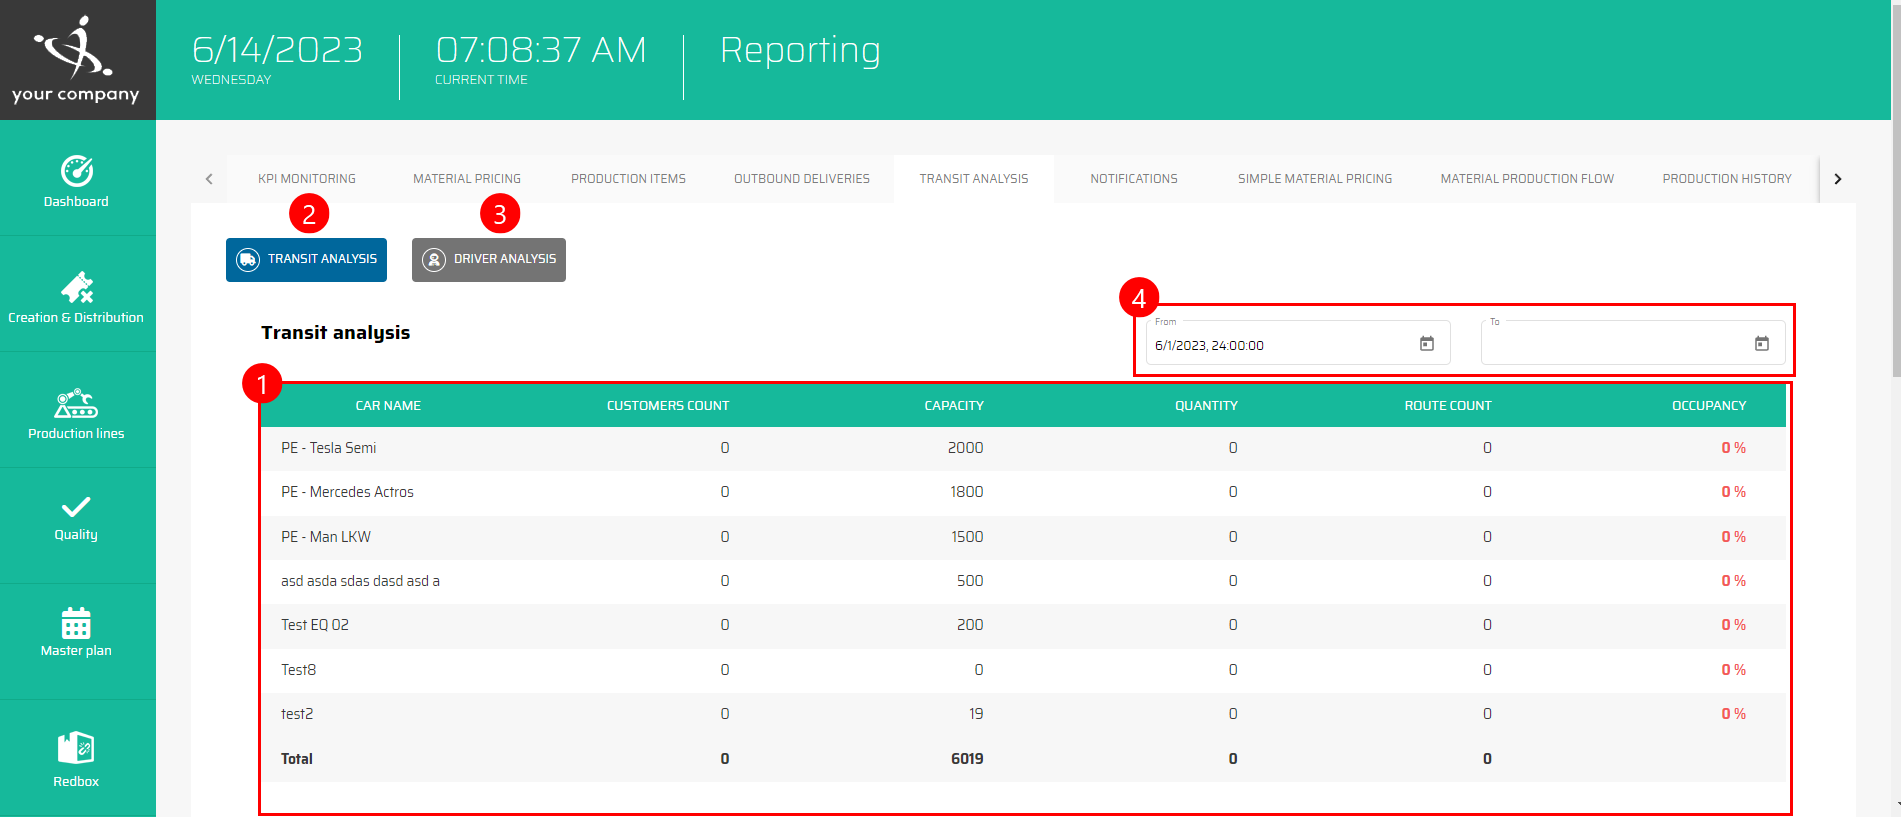Open the Production lines conveyor icon
Screen dimensions: 1901x817
(76, 404)
